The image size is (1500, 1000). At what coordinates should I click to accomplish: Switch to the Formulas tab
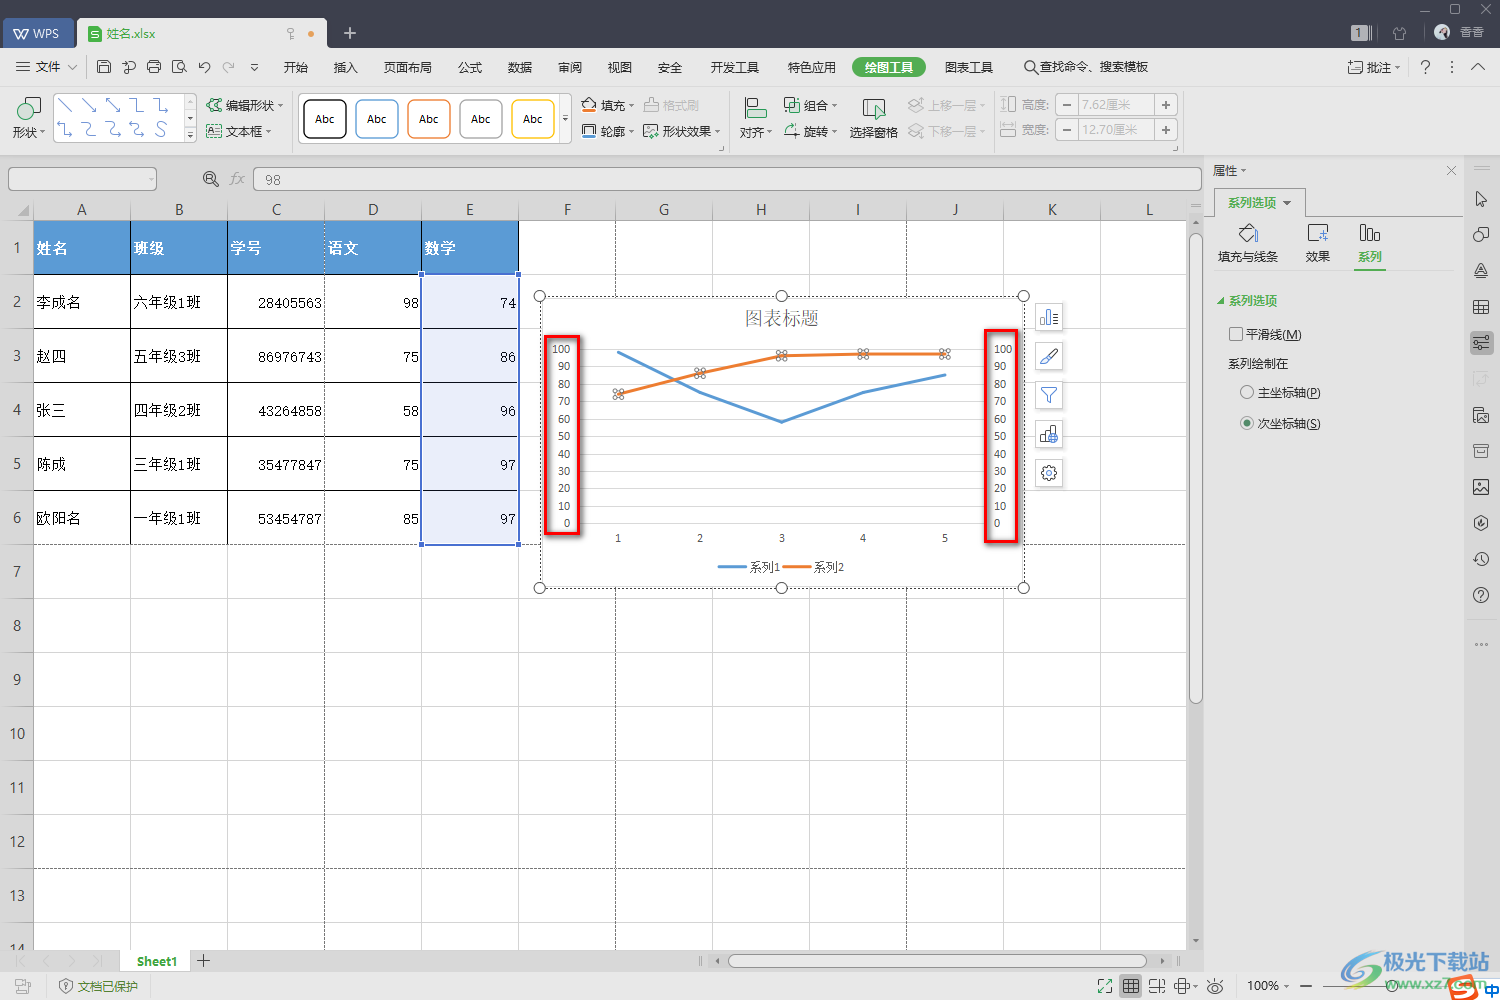470,67
